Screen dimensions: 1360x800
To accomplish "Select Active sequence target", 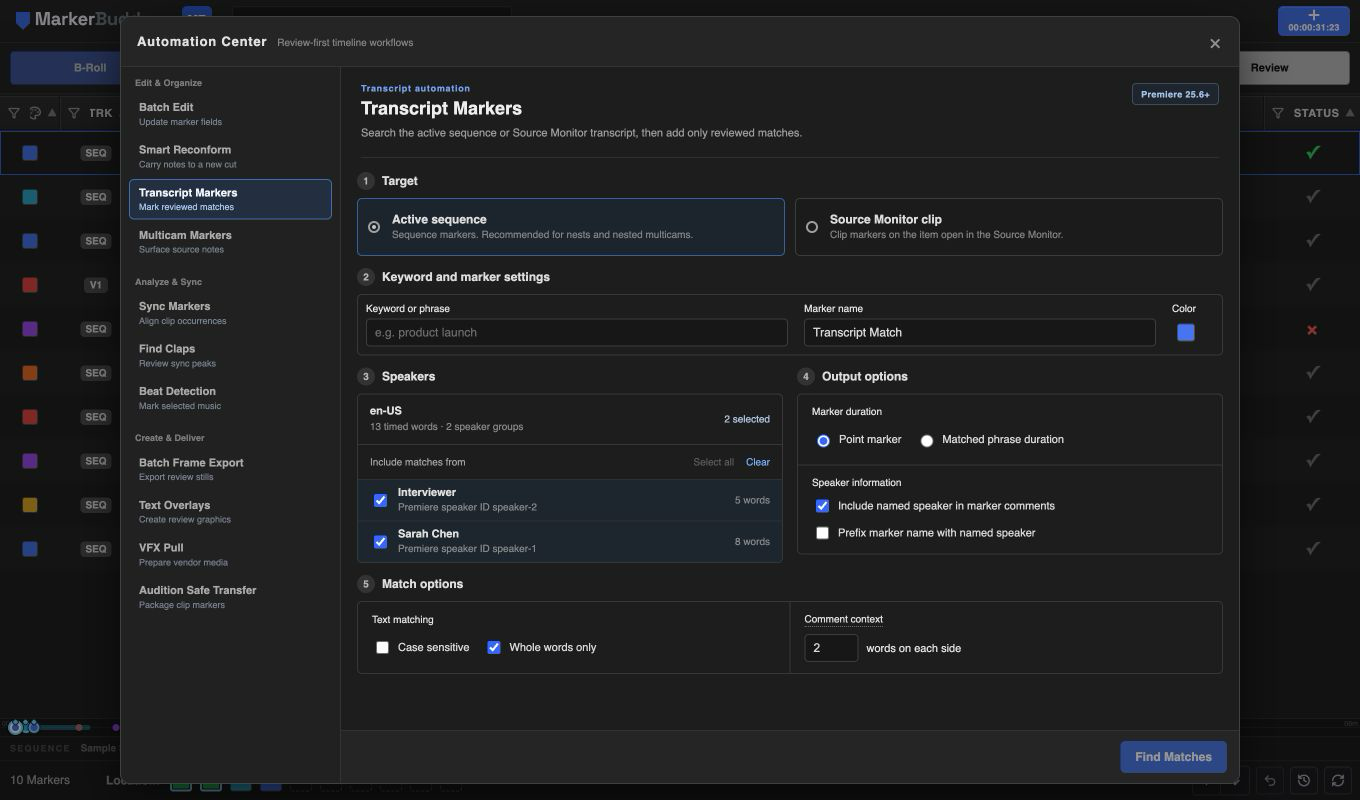I will coord(571,227).
